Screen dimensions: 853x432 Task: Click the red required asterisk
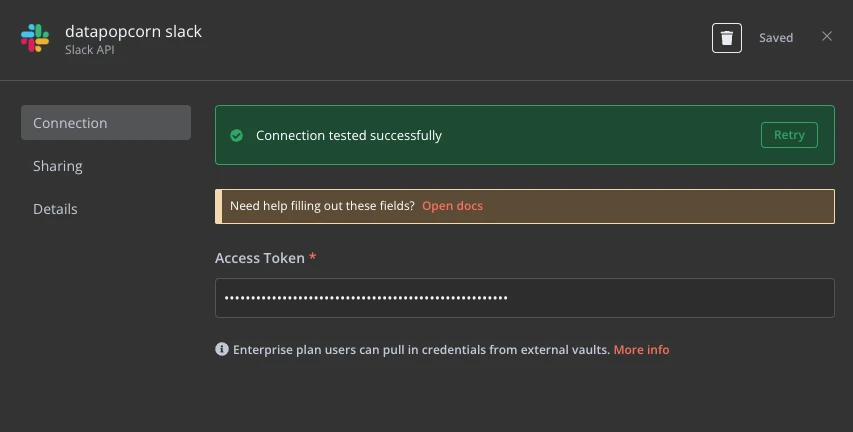click(x=313, y=258)
